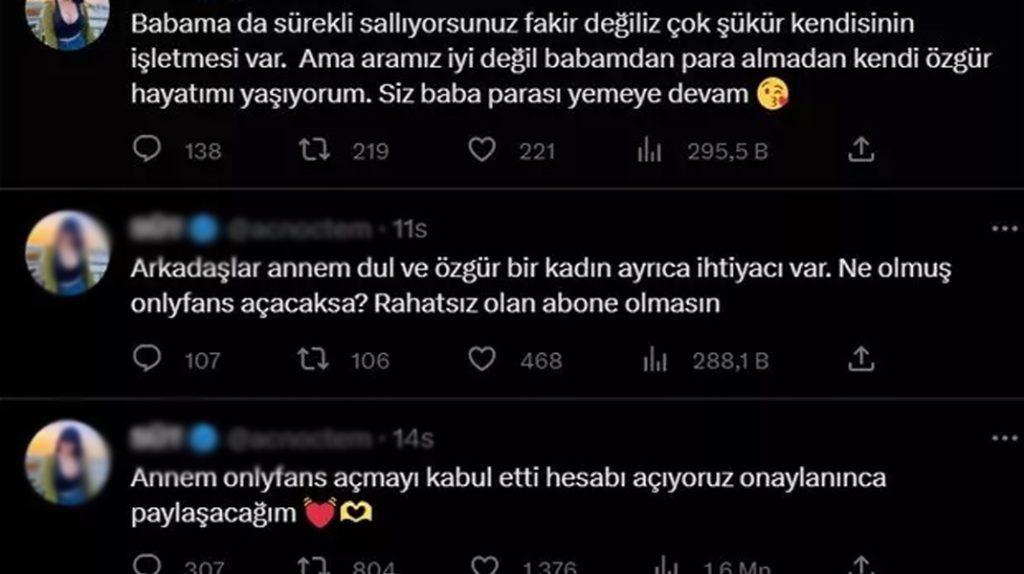This screenshot has height=574, width=1024.
Task: Share the first tweet about baba parası
Action: click(x=861, y=150)
